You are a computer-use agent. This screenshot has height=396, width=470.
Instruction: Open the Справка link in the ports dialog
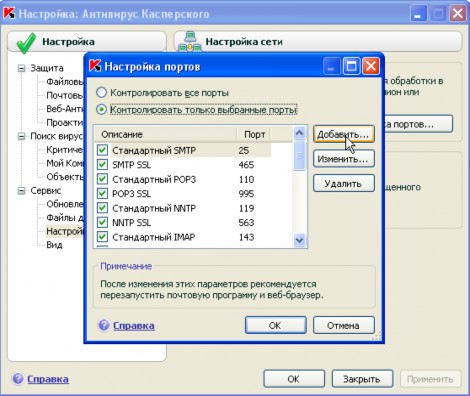[134, 326]
